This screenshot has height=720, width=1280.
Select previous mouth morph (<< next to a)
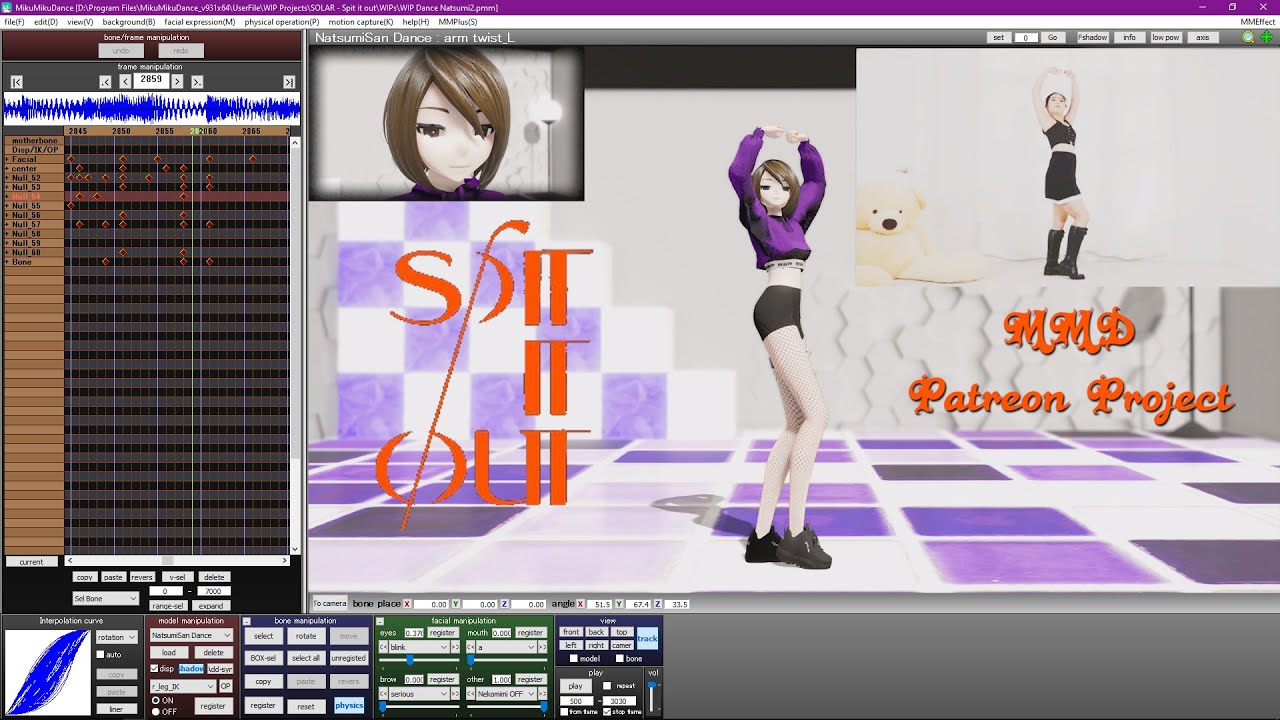(470, 647)
